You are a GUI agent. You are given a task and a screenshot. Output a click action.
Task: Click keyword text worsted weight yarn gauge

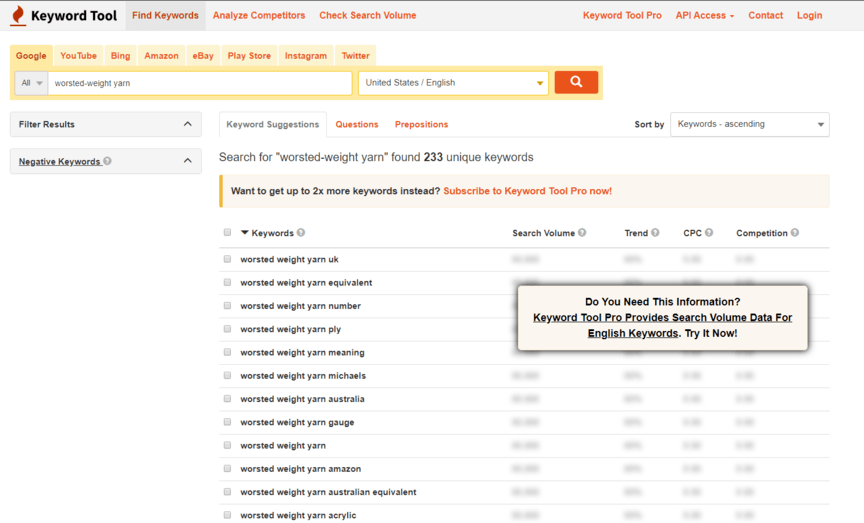[x=297, y=422]
